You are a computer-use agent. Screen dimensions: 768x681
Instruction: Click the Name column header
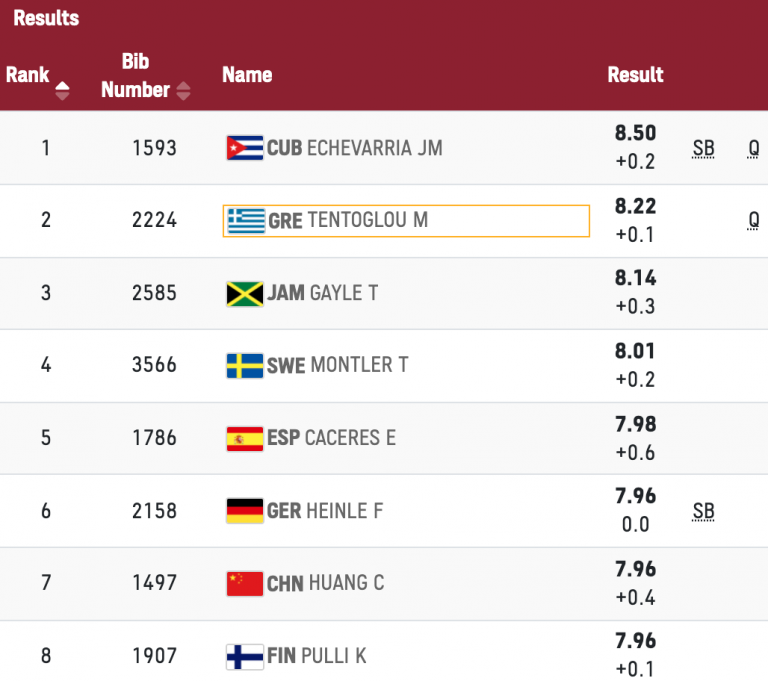(x=247, y=75)
